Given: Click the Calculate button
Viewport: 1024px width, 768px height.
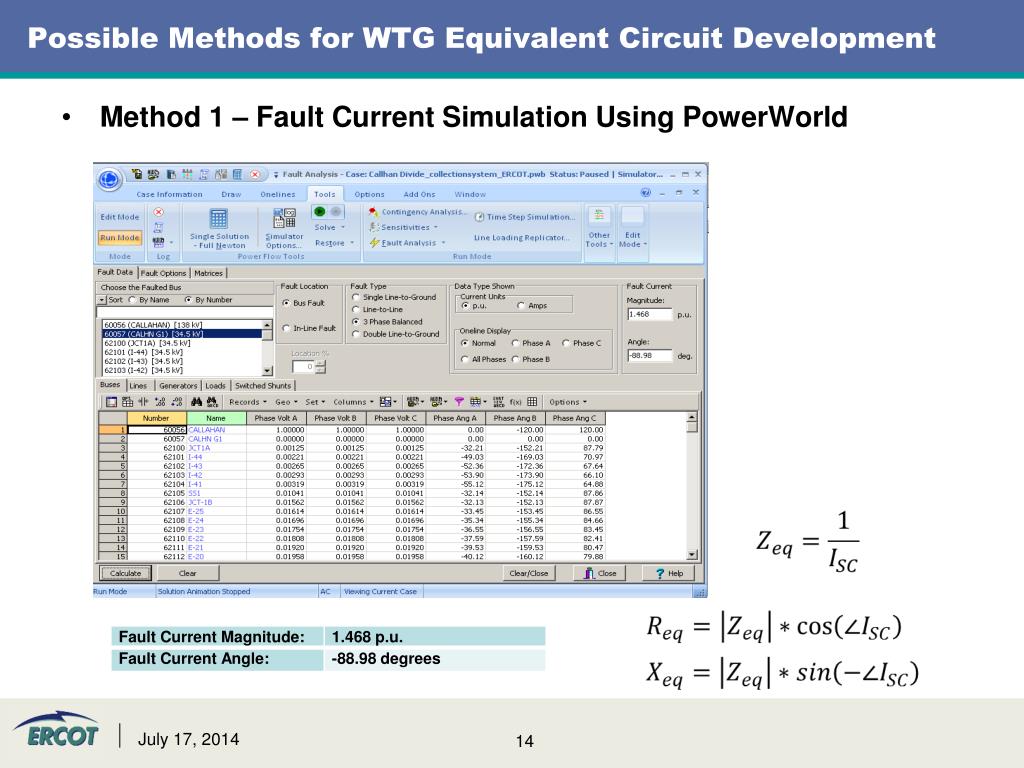Looking at the screenshot, I should (x=125, y=573).
